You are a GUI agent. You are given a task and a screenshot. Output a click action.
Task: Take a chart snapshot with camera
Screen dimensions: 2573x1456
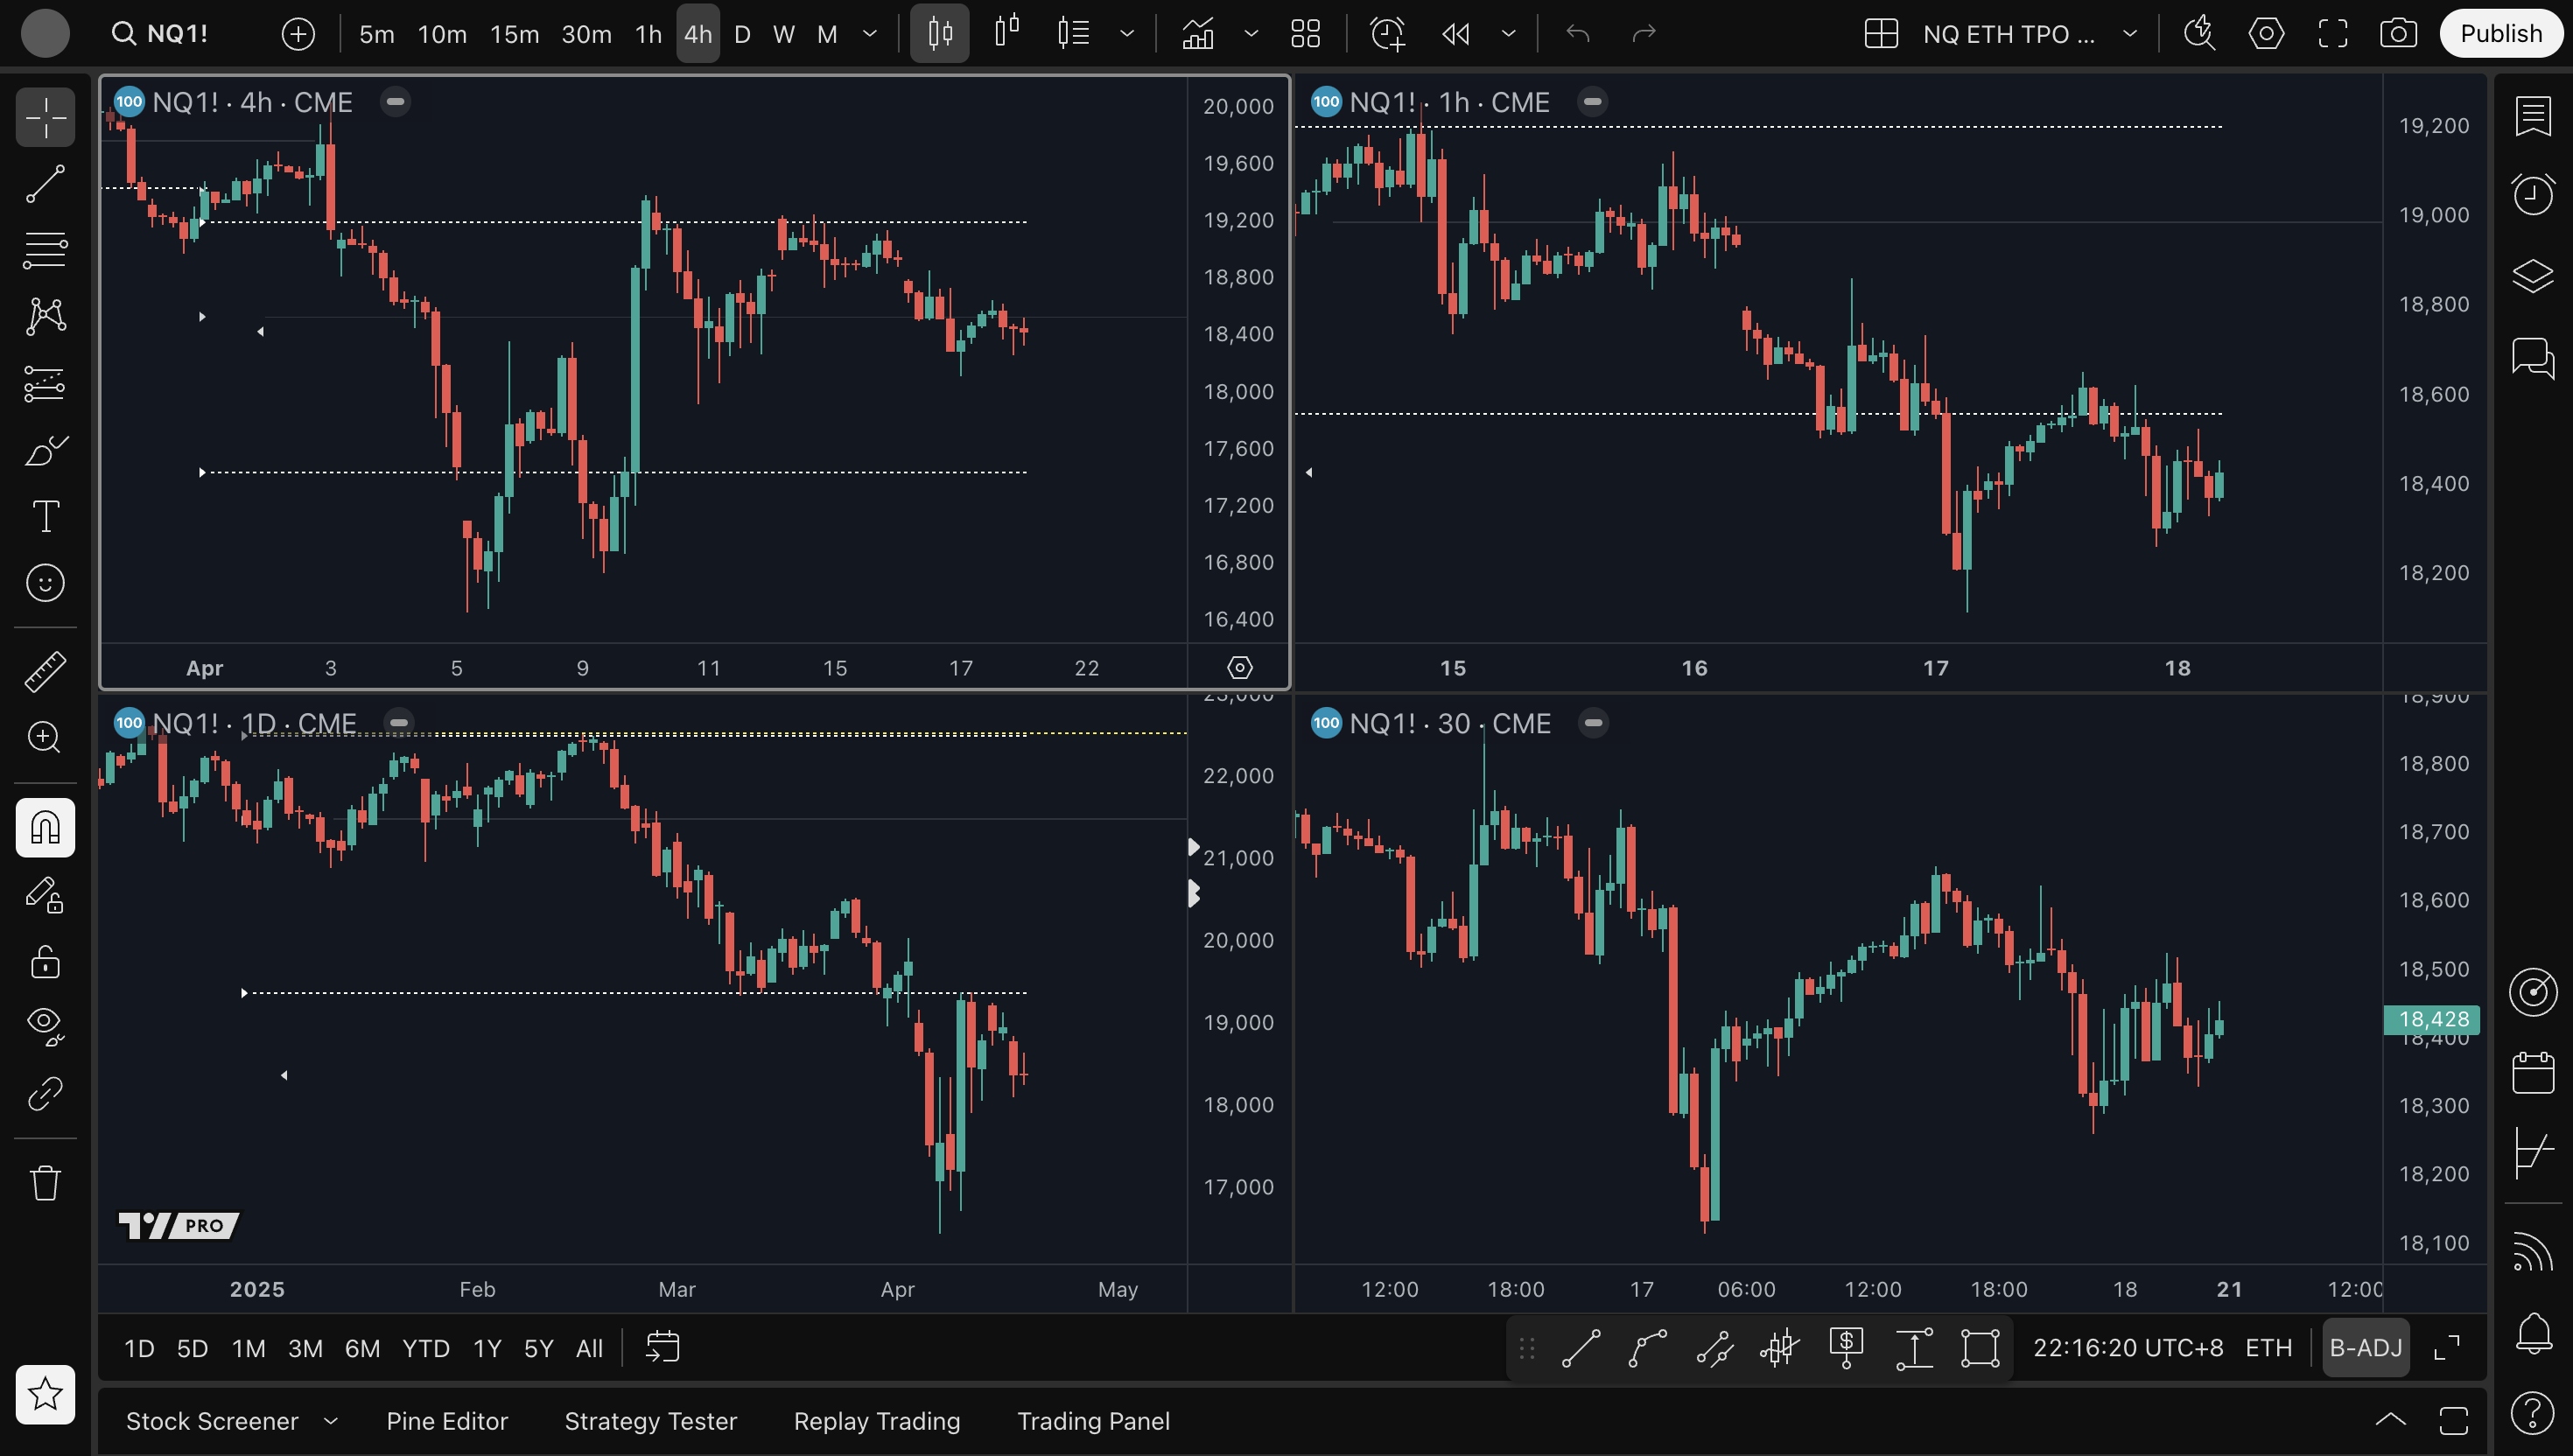[x=2398, y=34]
